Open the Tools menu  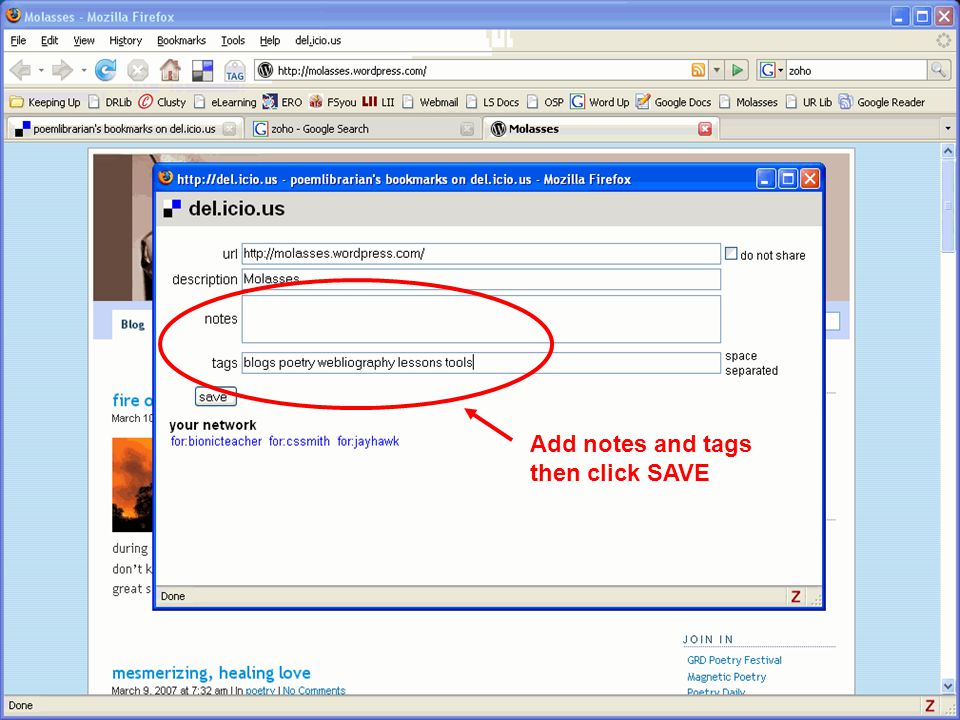(233, 40)
